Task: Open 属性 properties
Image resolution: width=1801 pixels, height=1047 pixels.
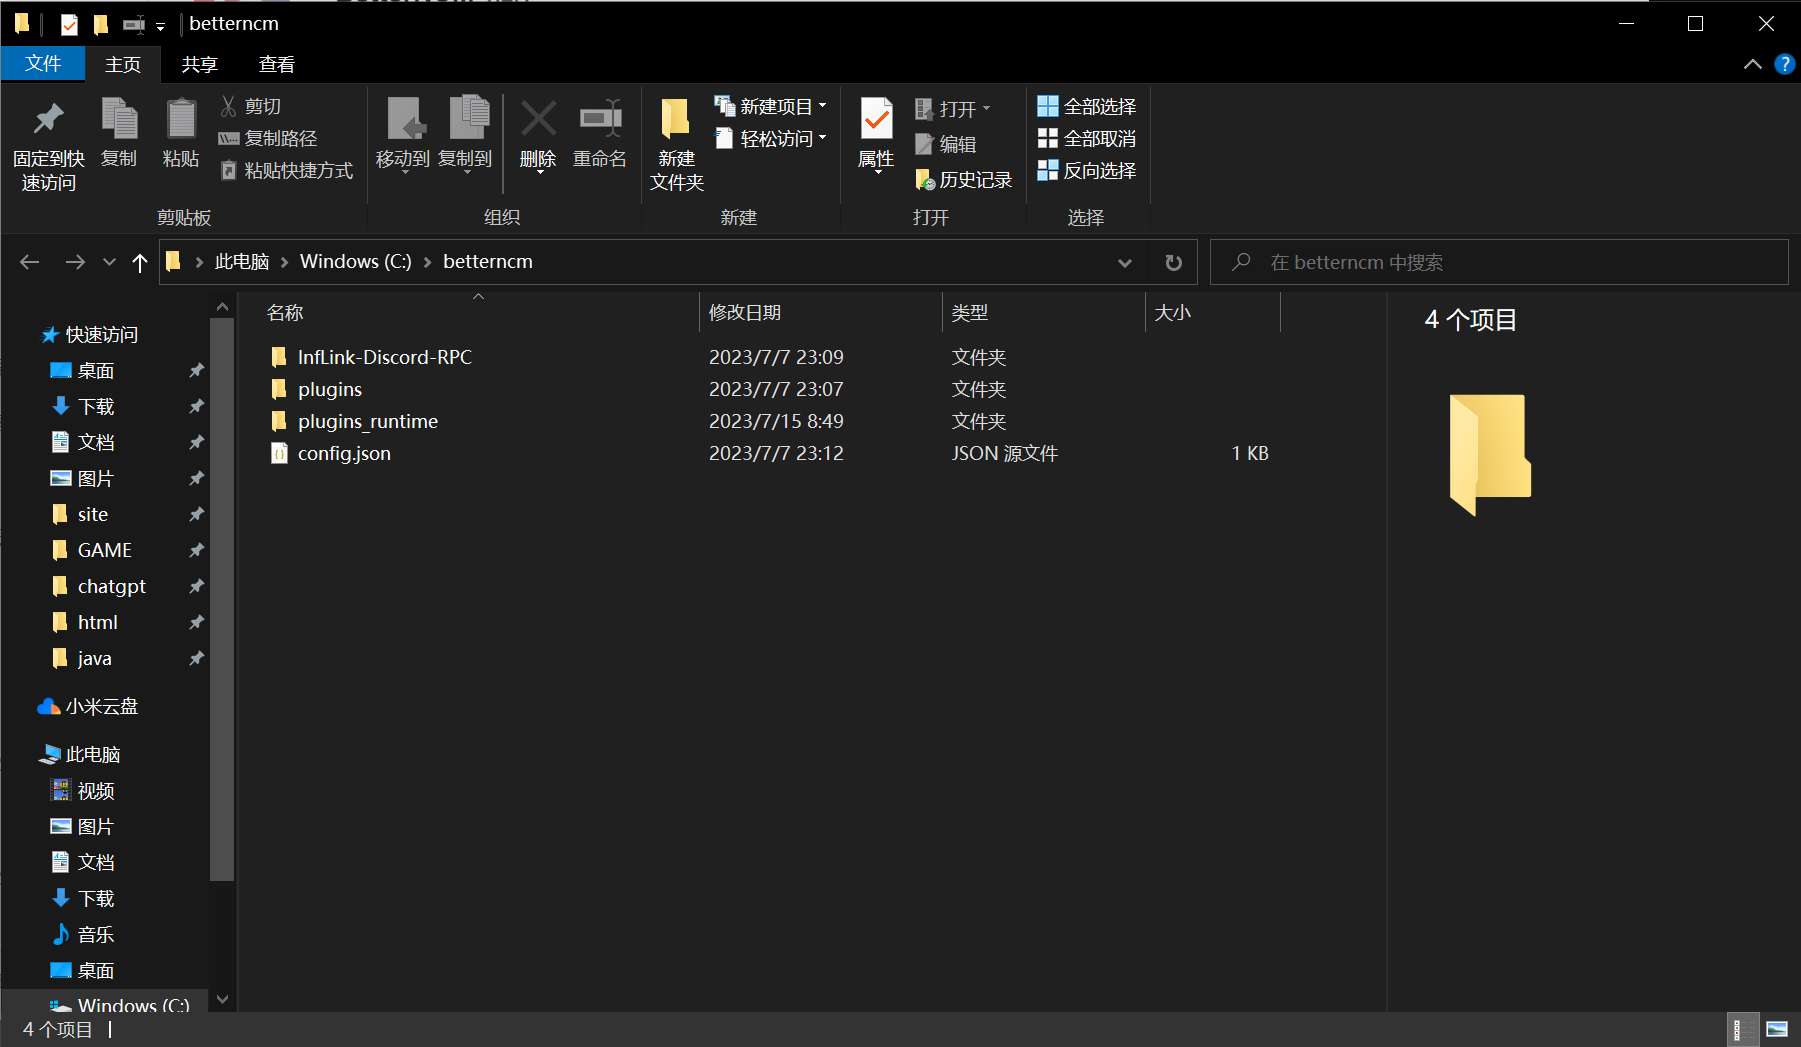Action: 876,136
